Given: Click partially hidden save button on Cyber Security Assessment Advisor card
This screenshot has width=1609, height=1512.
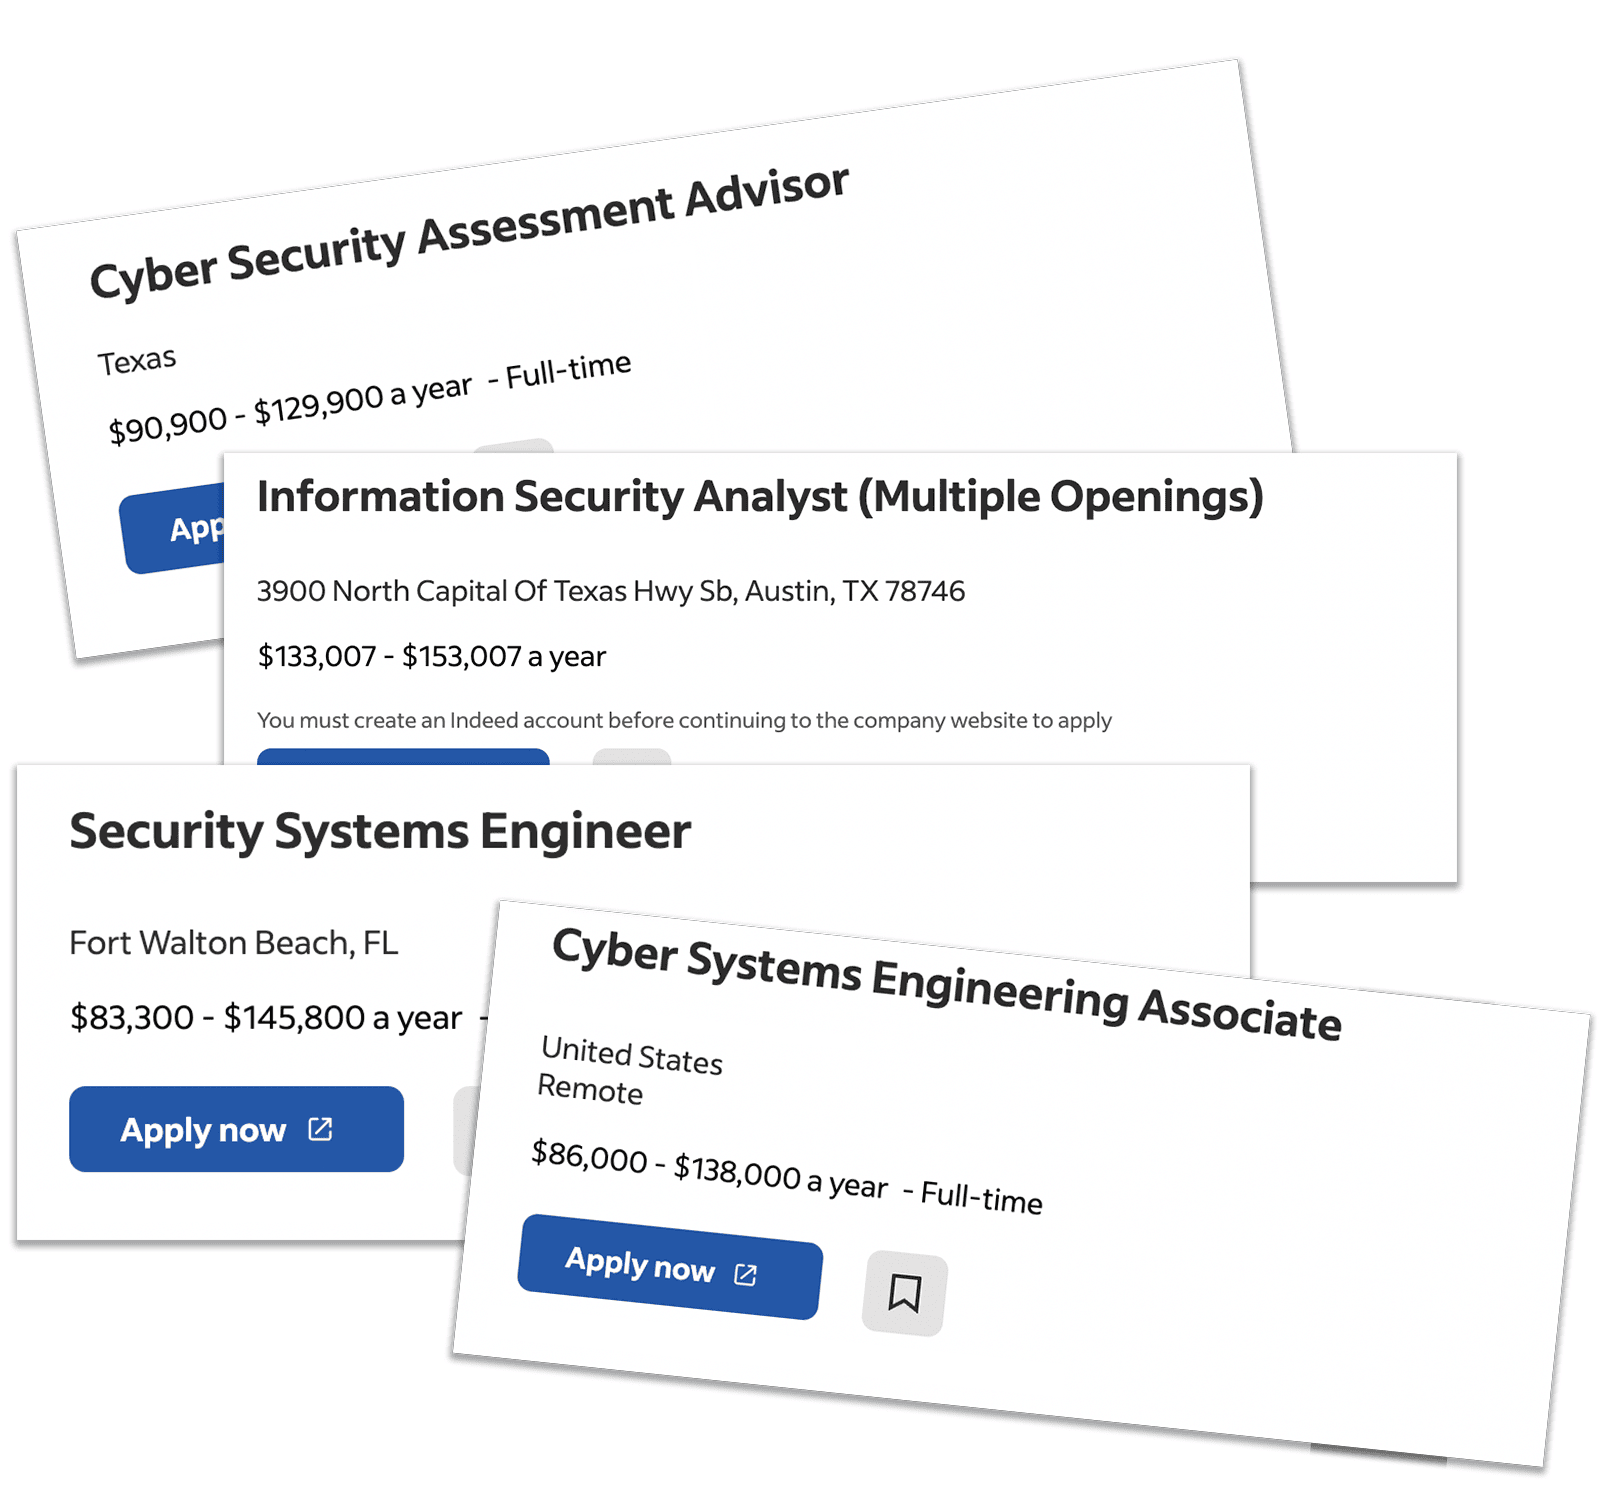Looking at the screenshot, I should click(513, 446).
